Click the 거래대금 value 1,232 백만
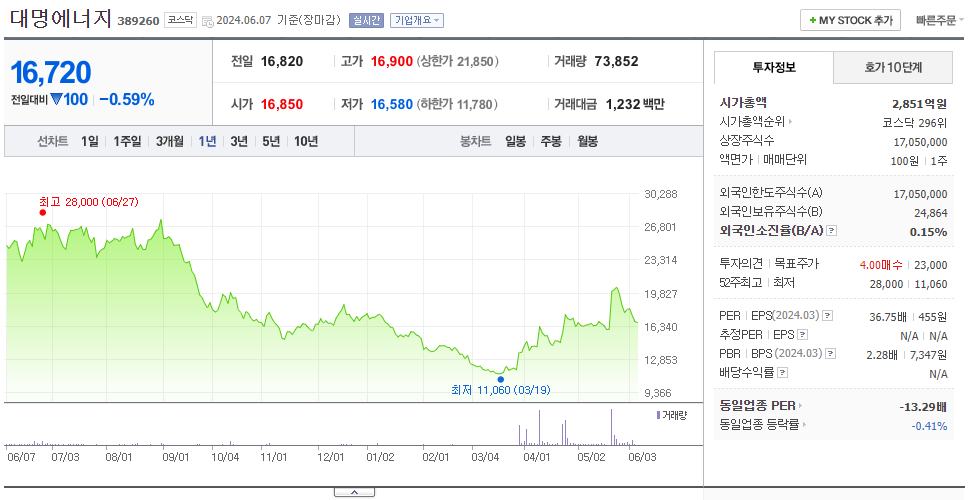Screen dimensions: 968x500 click(635, 104)
